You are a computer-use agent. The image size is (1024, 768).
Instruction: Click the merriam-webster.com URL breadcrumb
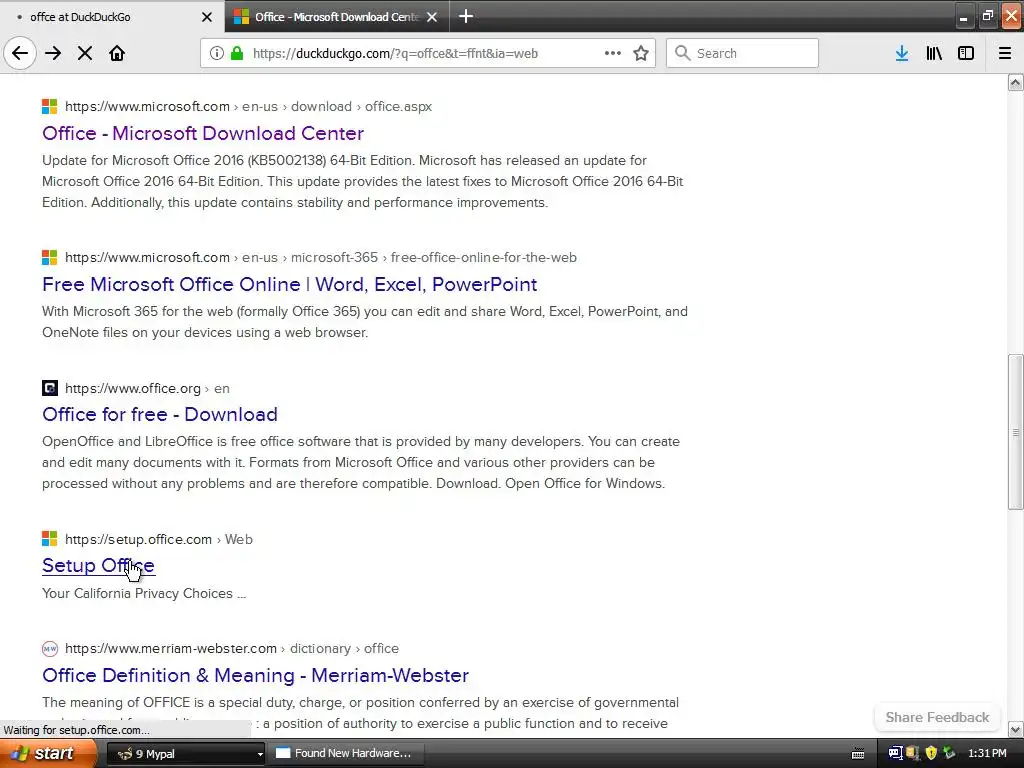232,648
